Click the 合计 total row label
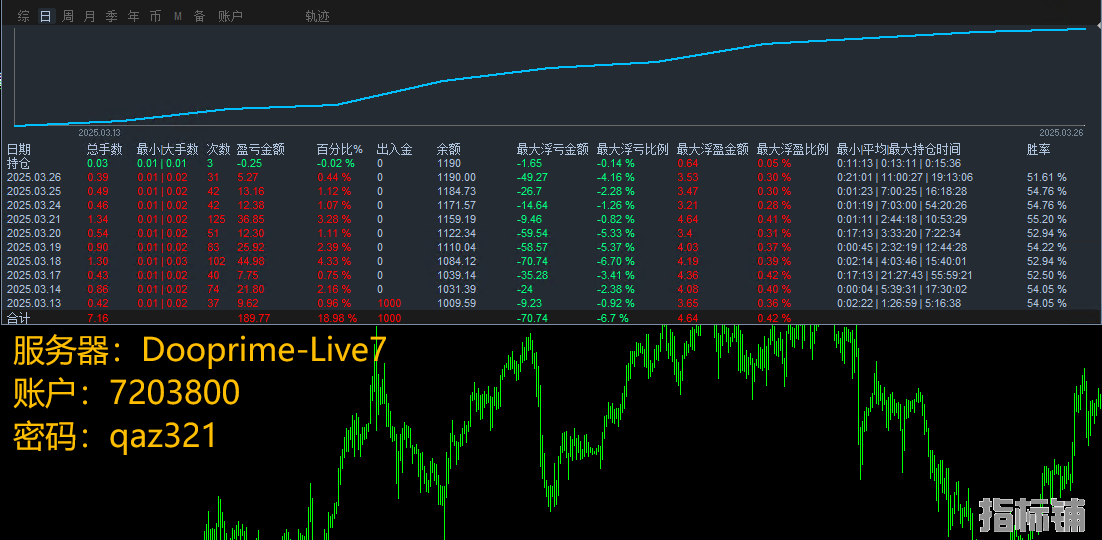 point(19,318)
